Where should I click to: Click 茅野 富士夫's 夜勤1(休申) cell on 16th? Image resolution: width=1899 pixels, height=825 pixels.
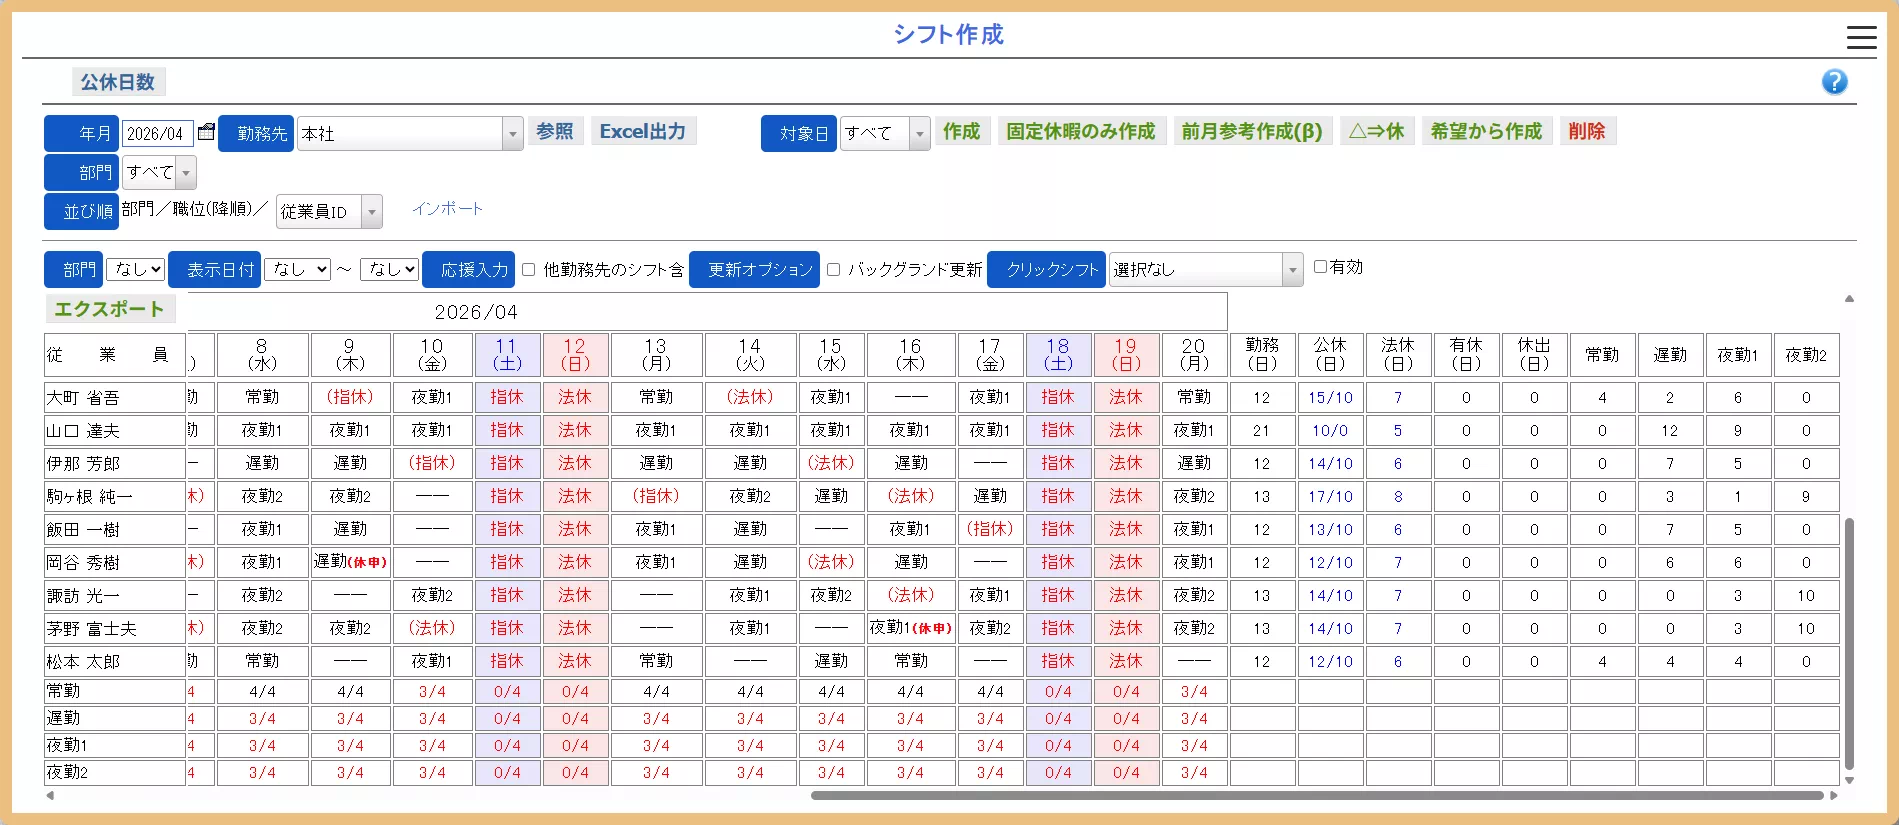(911, 628)
